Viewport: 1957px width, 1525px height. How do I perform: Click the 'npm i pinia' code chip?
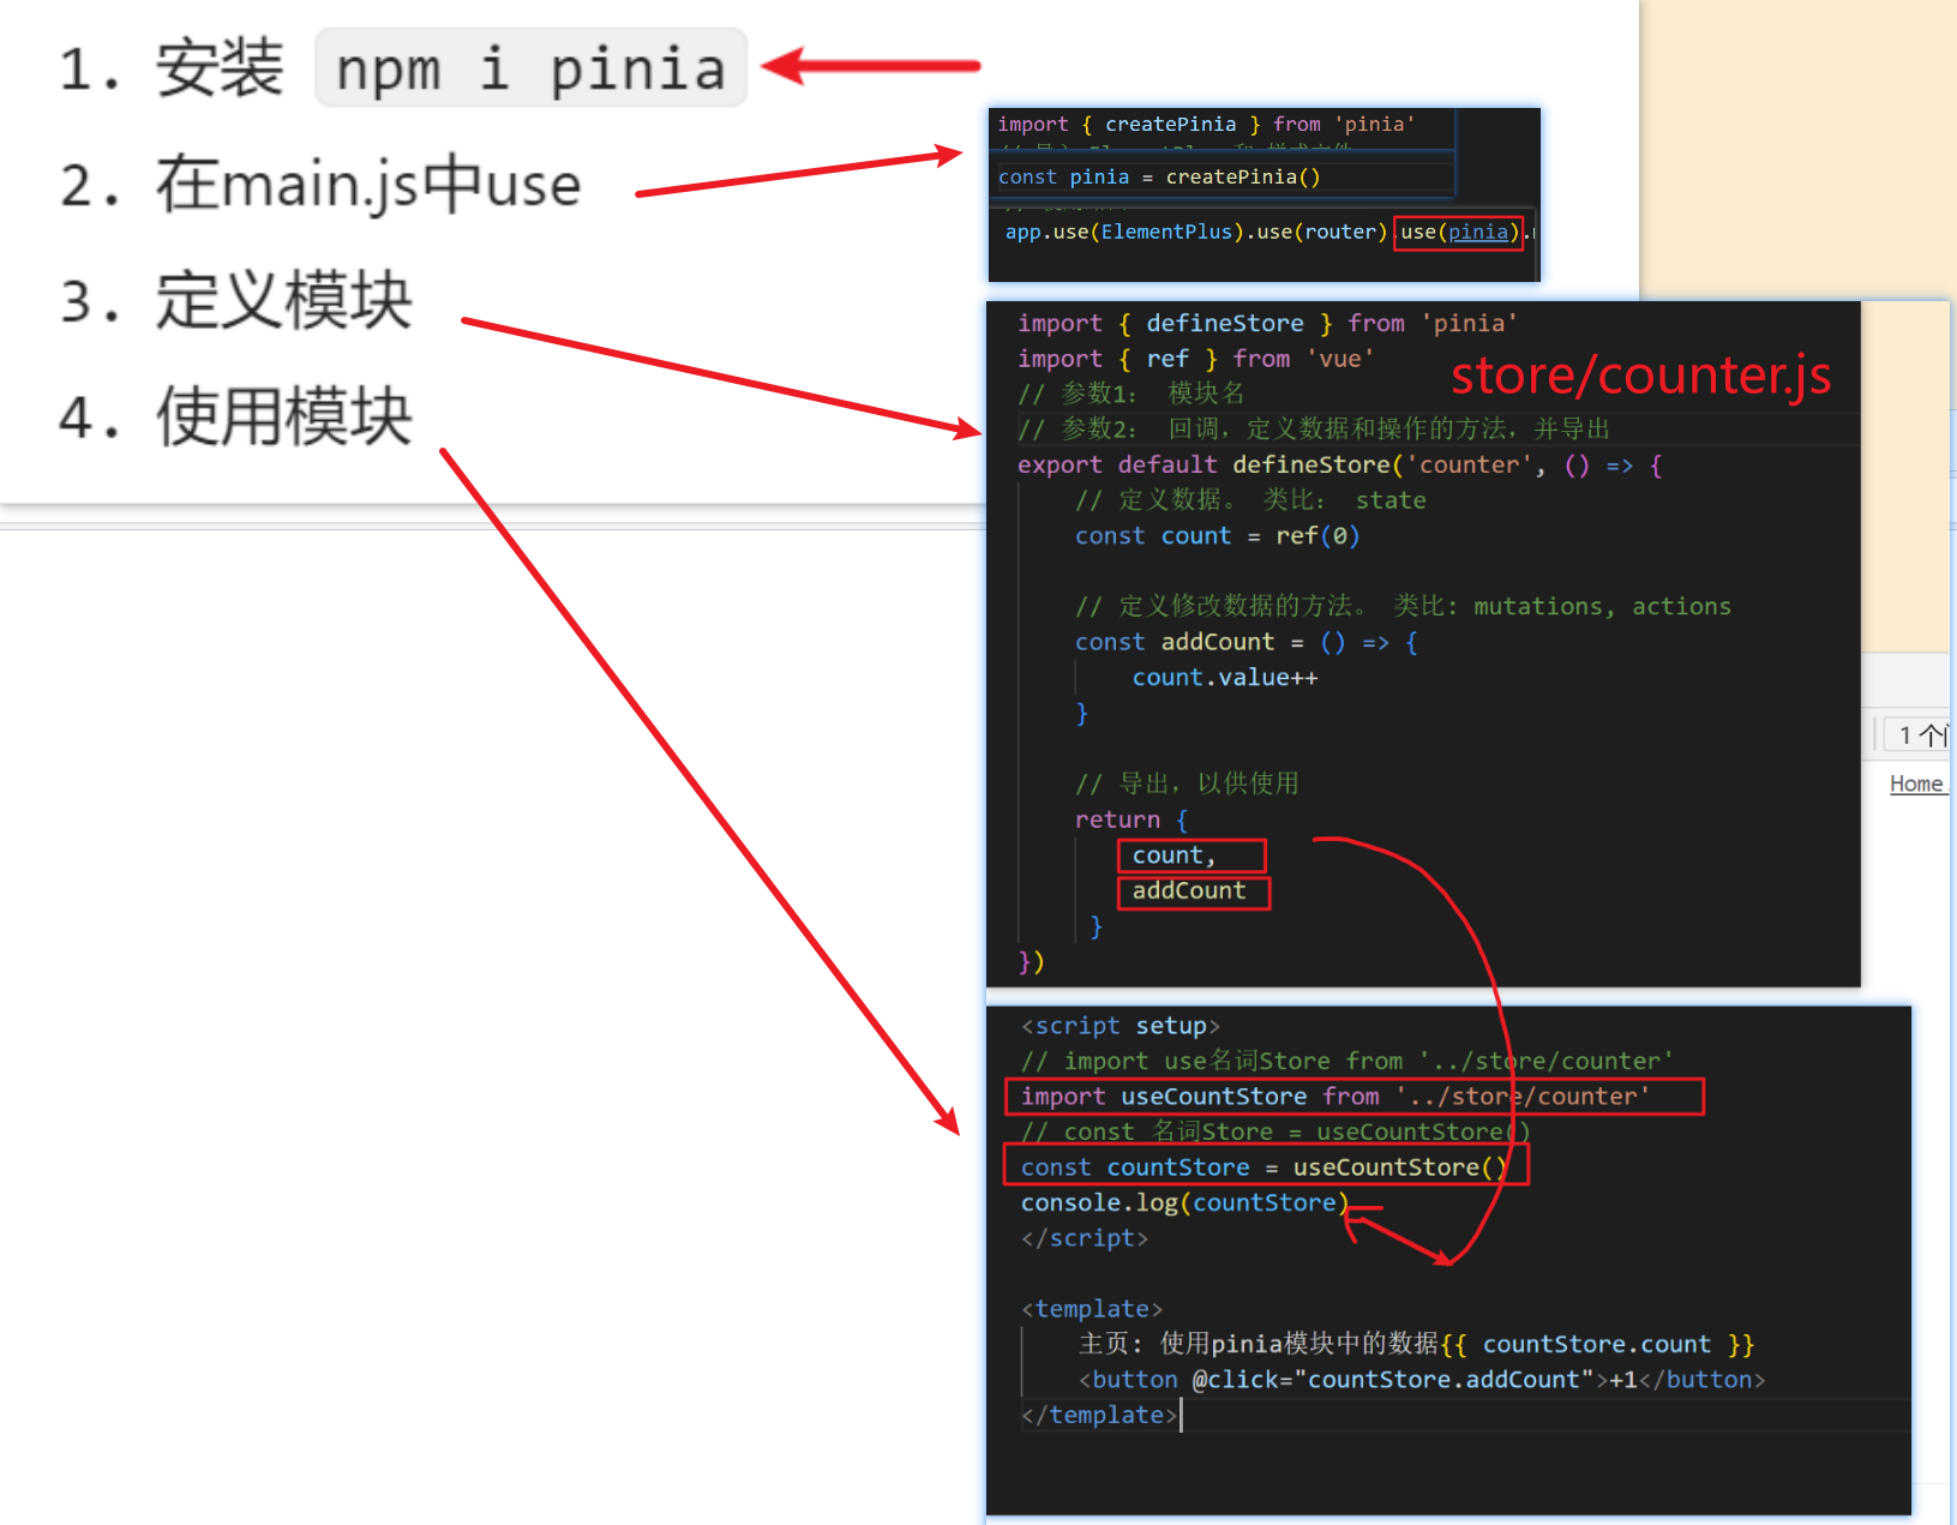coord(531,68)
